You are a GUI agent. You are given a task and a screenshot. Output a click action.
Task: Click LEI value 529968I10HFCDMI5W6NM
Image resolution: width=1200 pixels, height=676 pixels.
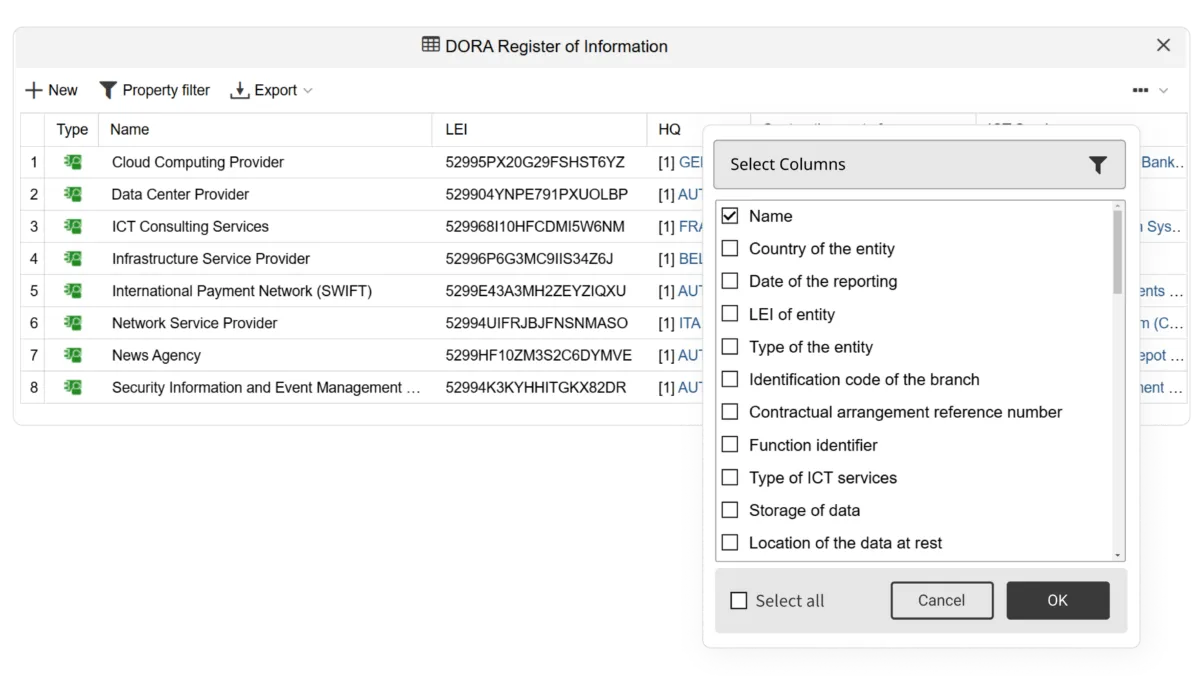535,226
